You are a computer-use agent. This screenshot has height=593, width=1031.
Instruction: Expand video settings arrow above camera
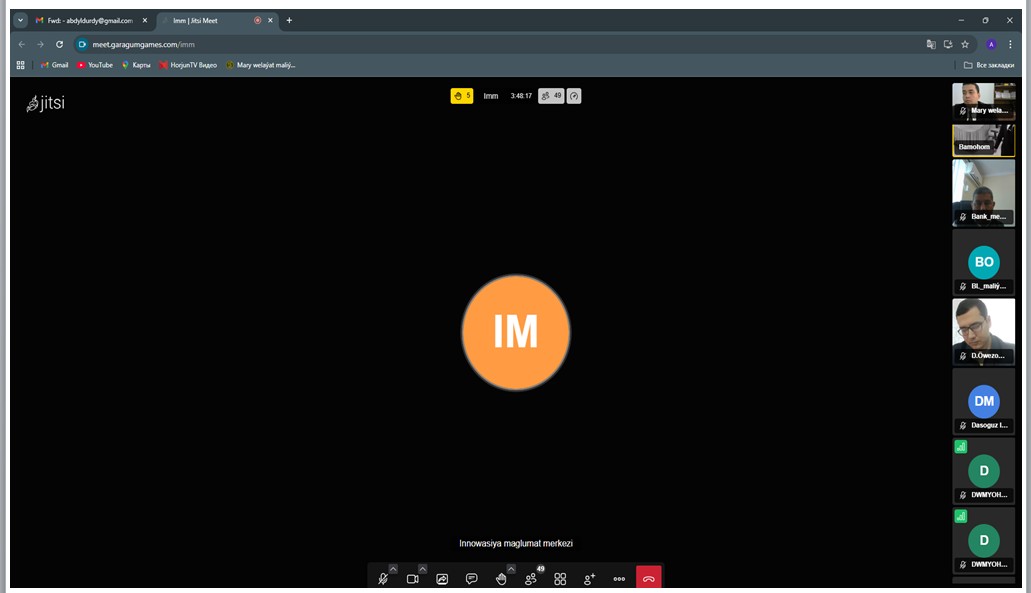(x=422, y=569)
